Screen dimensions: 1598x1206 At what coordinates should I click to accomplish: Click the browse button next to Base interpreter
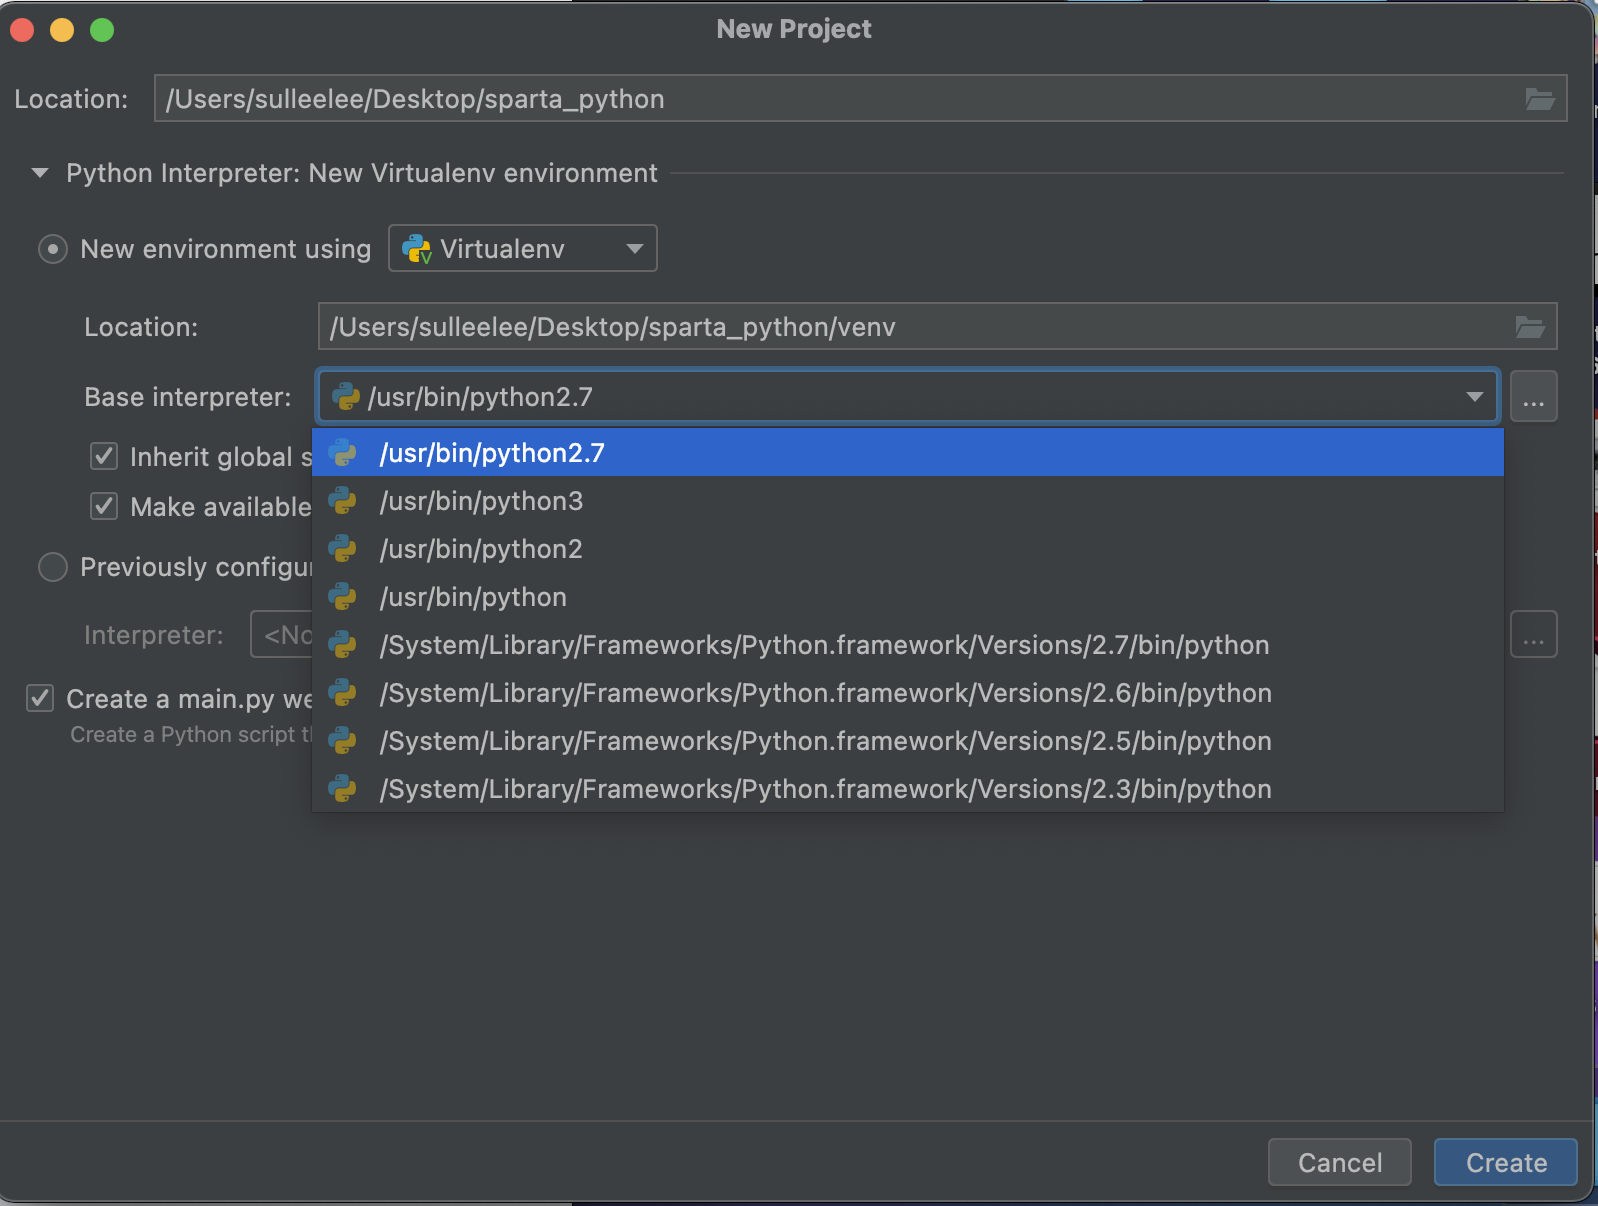click(1533, 397)
